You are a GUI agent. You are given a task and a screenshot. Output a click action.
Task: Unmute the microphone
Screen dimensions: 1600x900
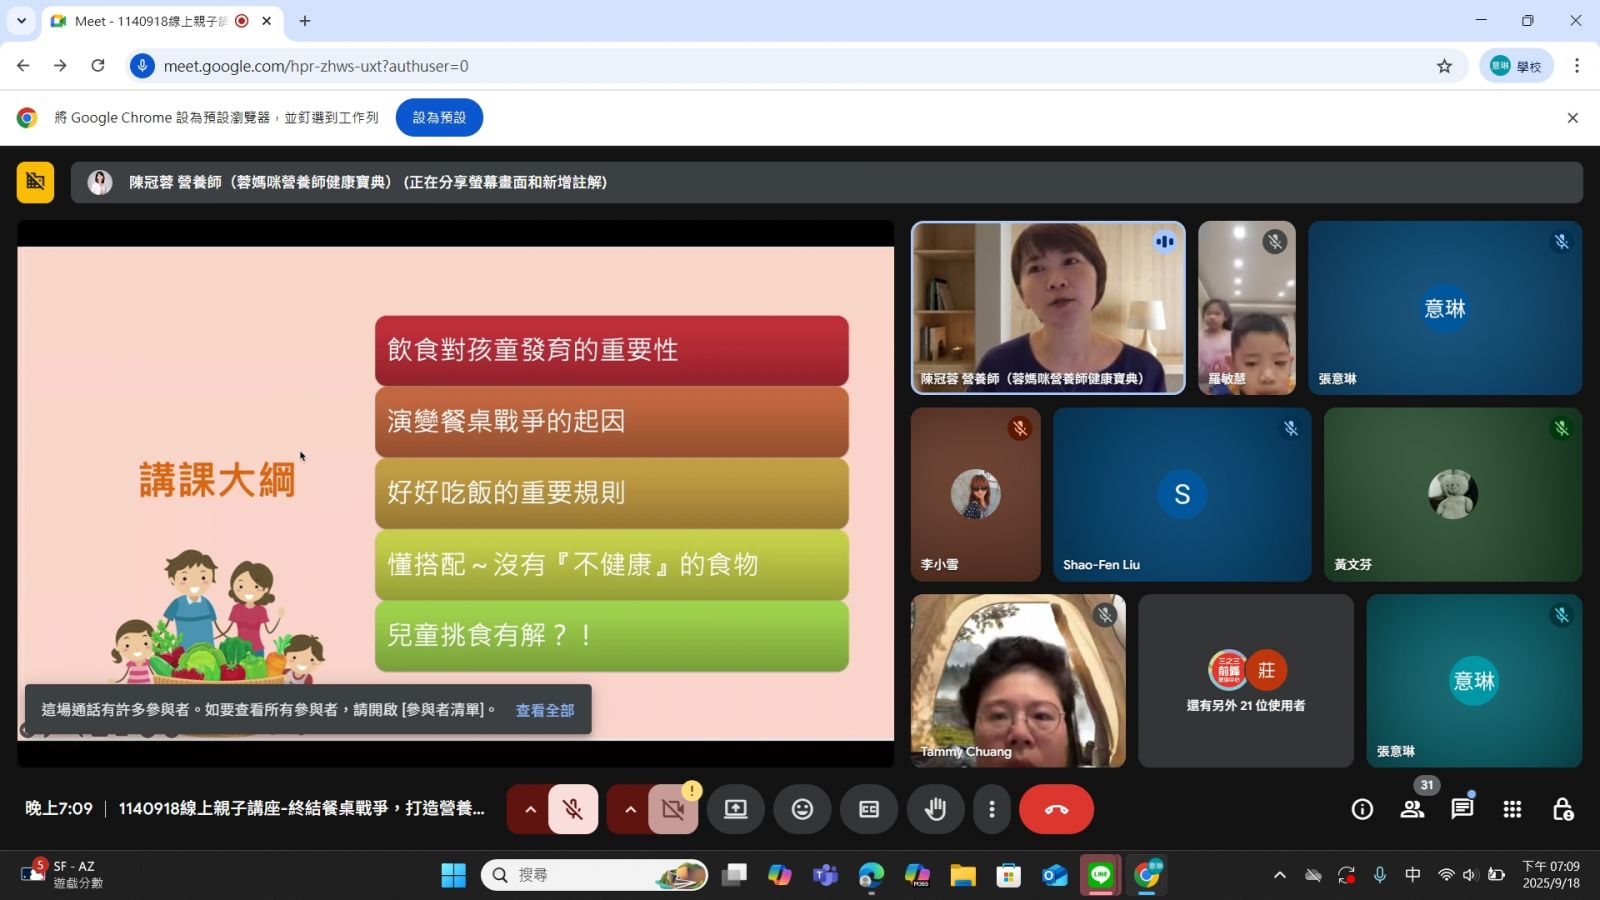tap(573, 809)
